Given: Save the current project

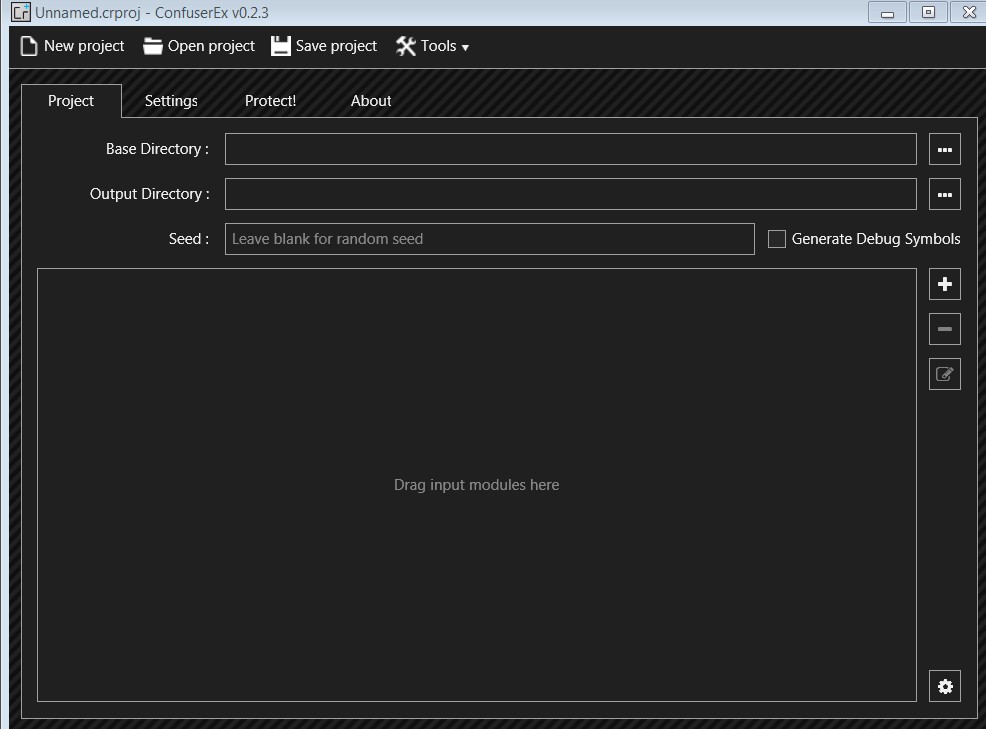Looking at the screenshot, I should 324,46.
